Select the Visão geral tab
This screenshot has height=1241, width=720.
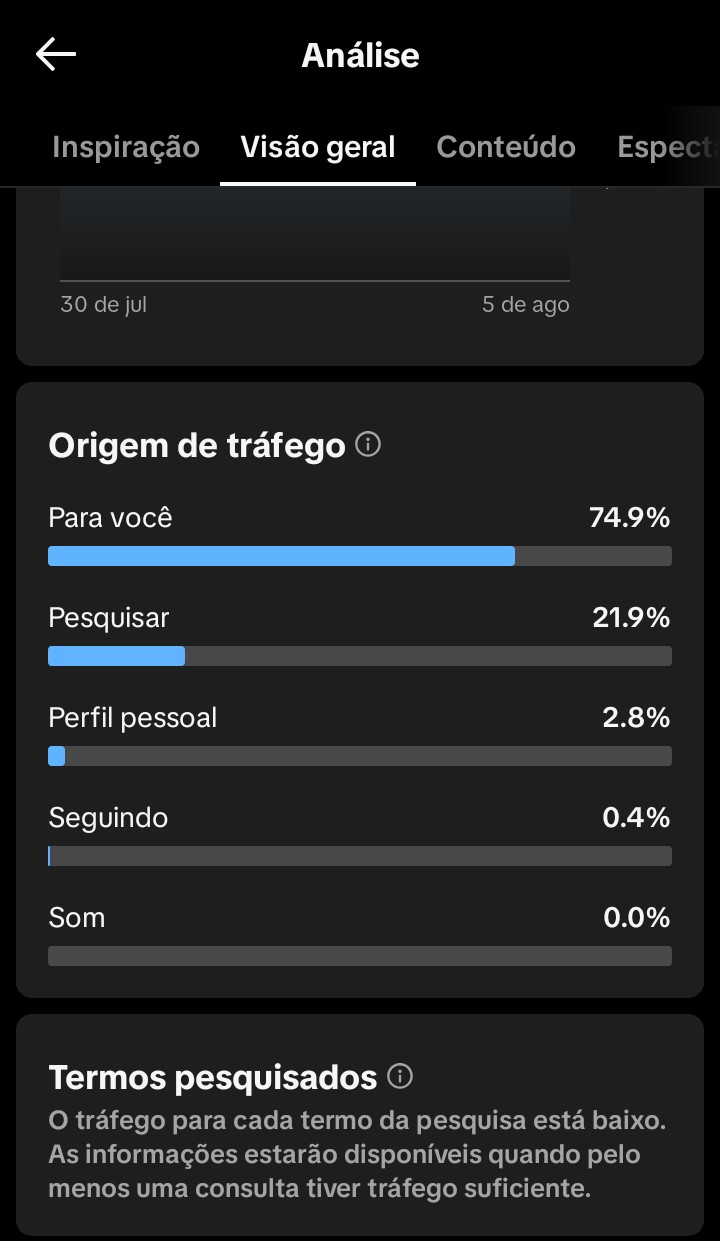tap(318, 147)
